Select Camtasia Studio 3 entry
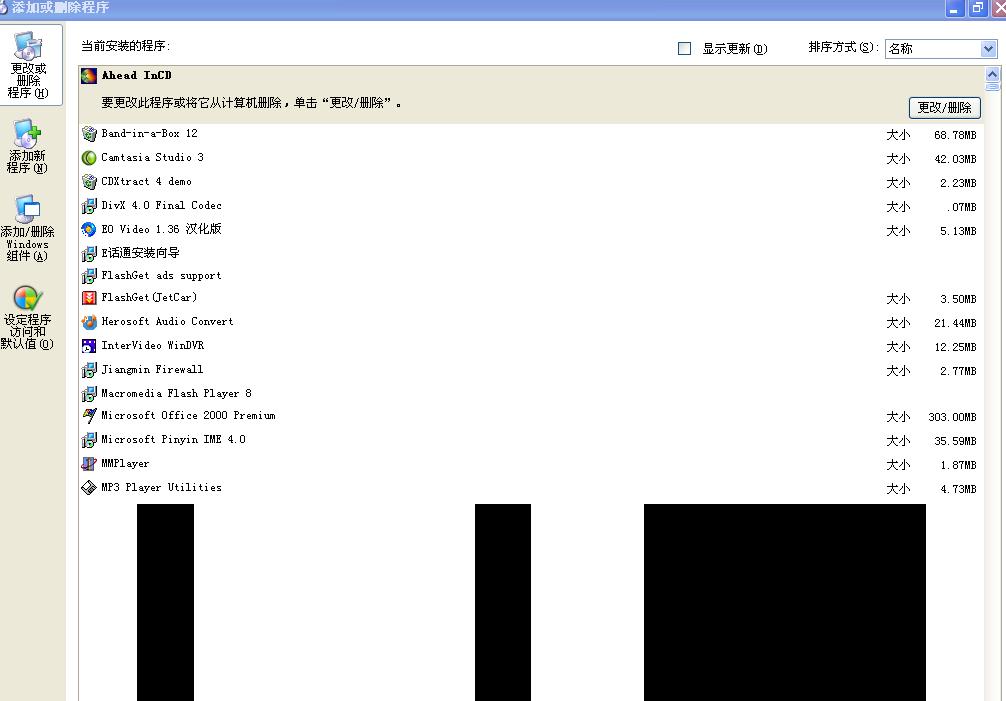Screen dimensions: 1006x701 531,158
